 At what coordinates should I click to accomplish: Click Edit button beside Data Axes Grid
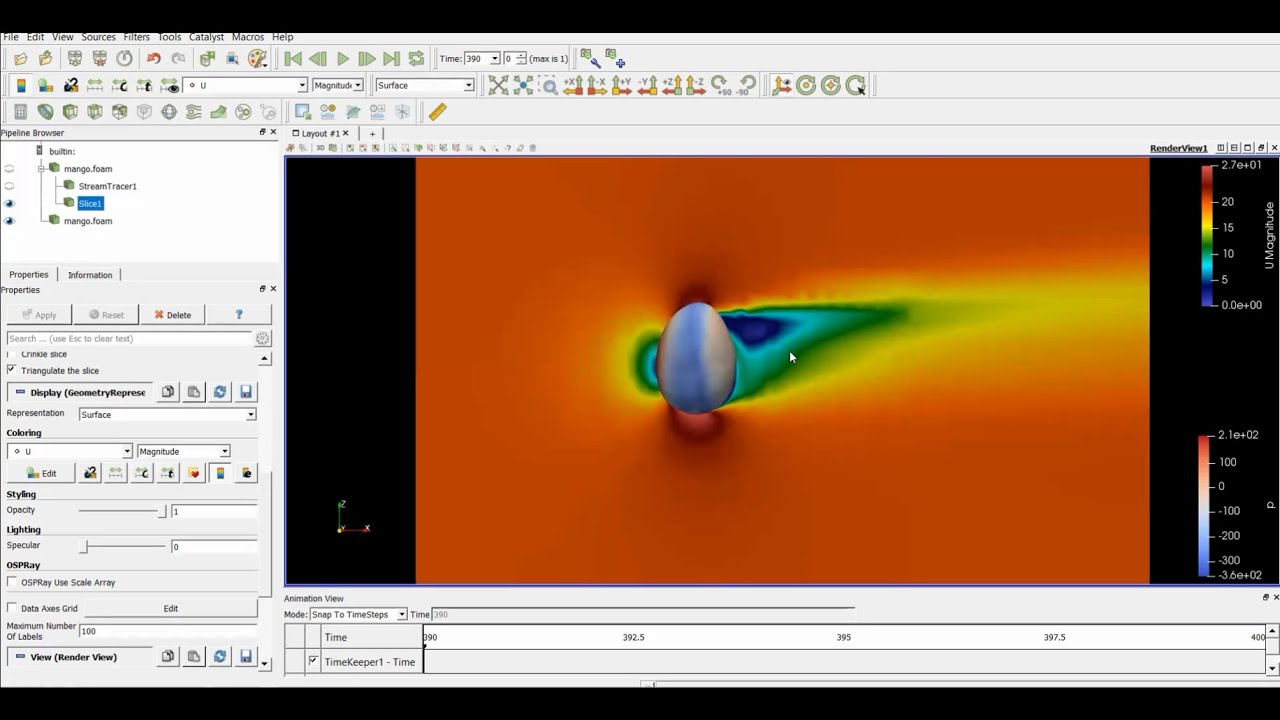171,608
